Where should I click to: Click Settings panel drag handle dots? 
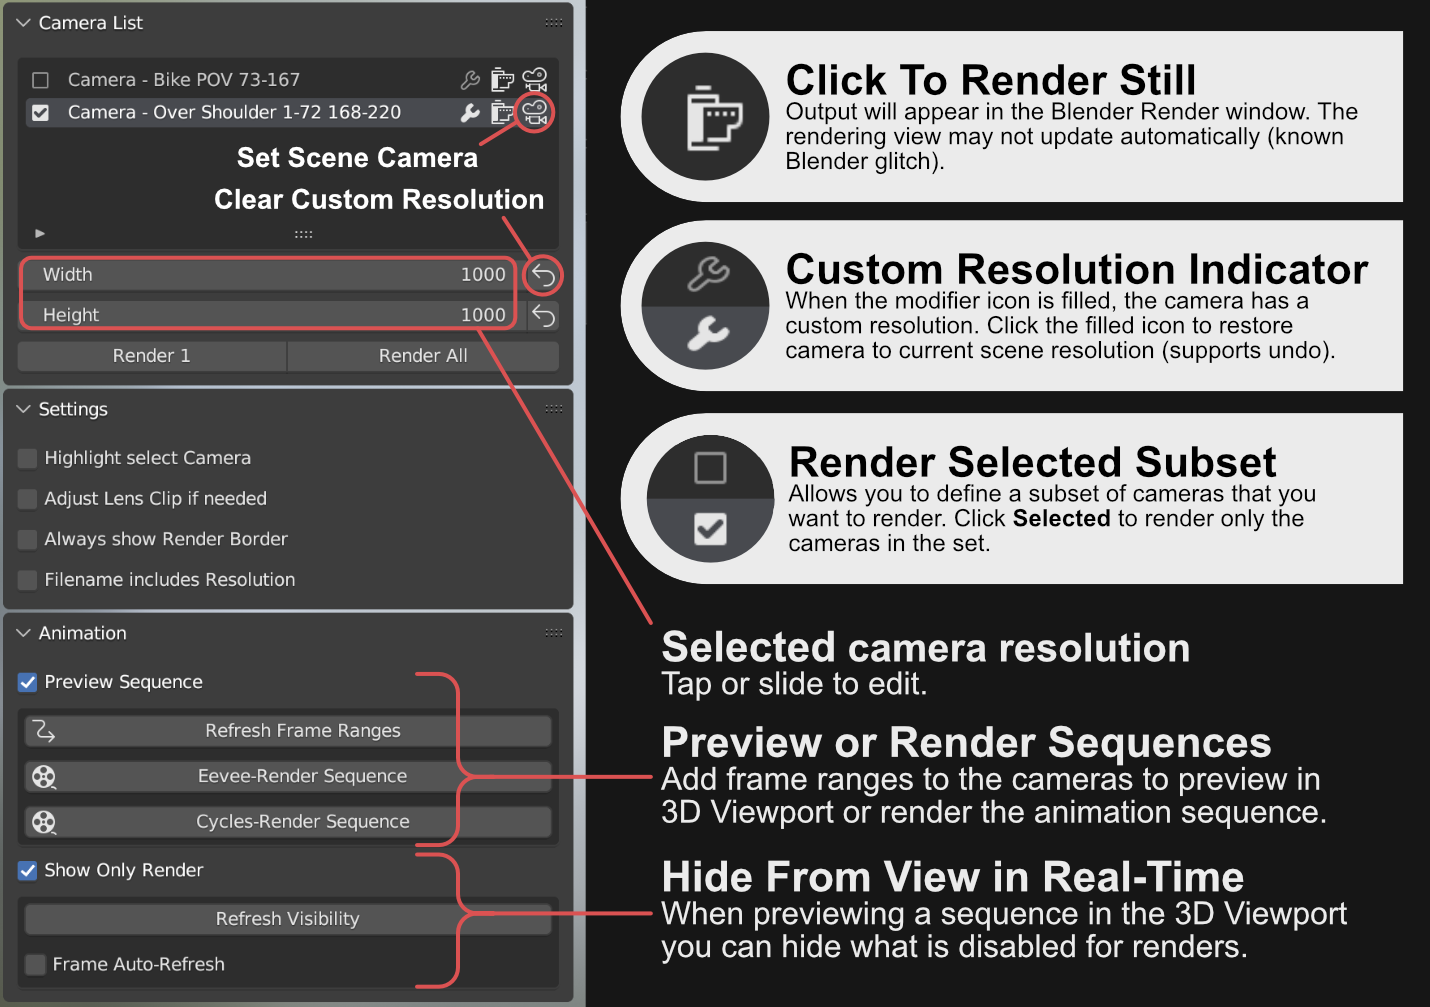point(554,408)
